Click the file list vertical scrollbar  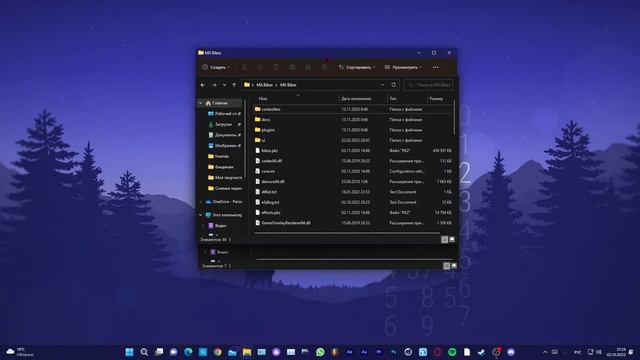pos(454,117)
